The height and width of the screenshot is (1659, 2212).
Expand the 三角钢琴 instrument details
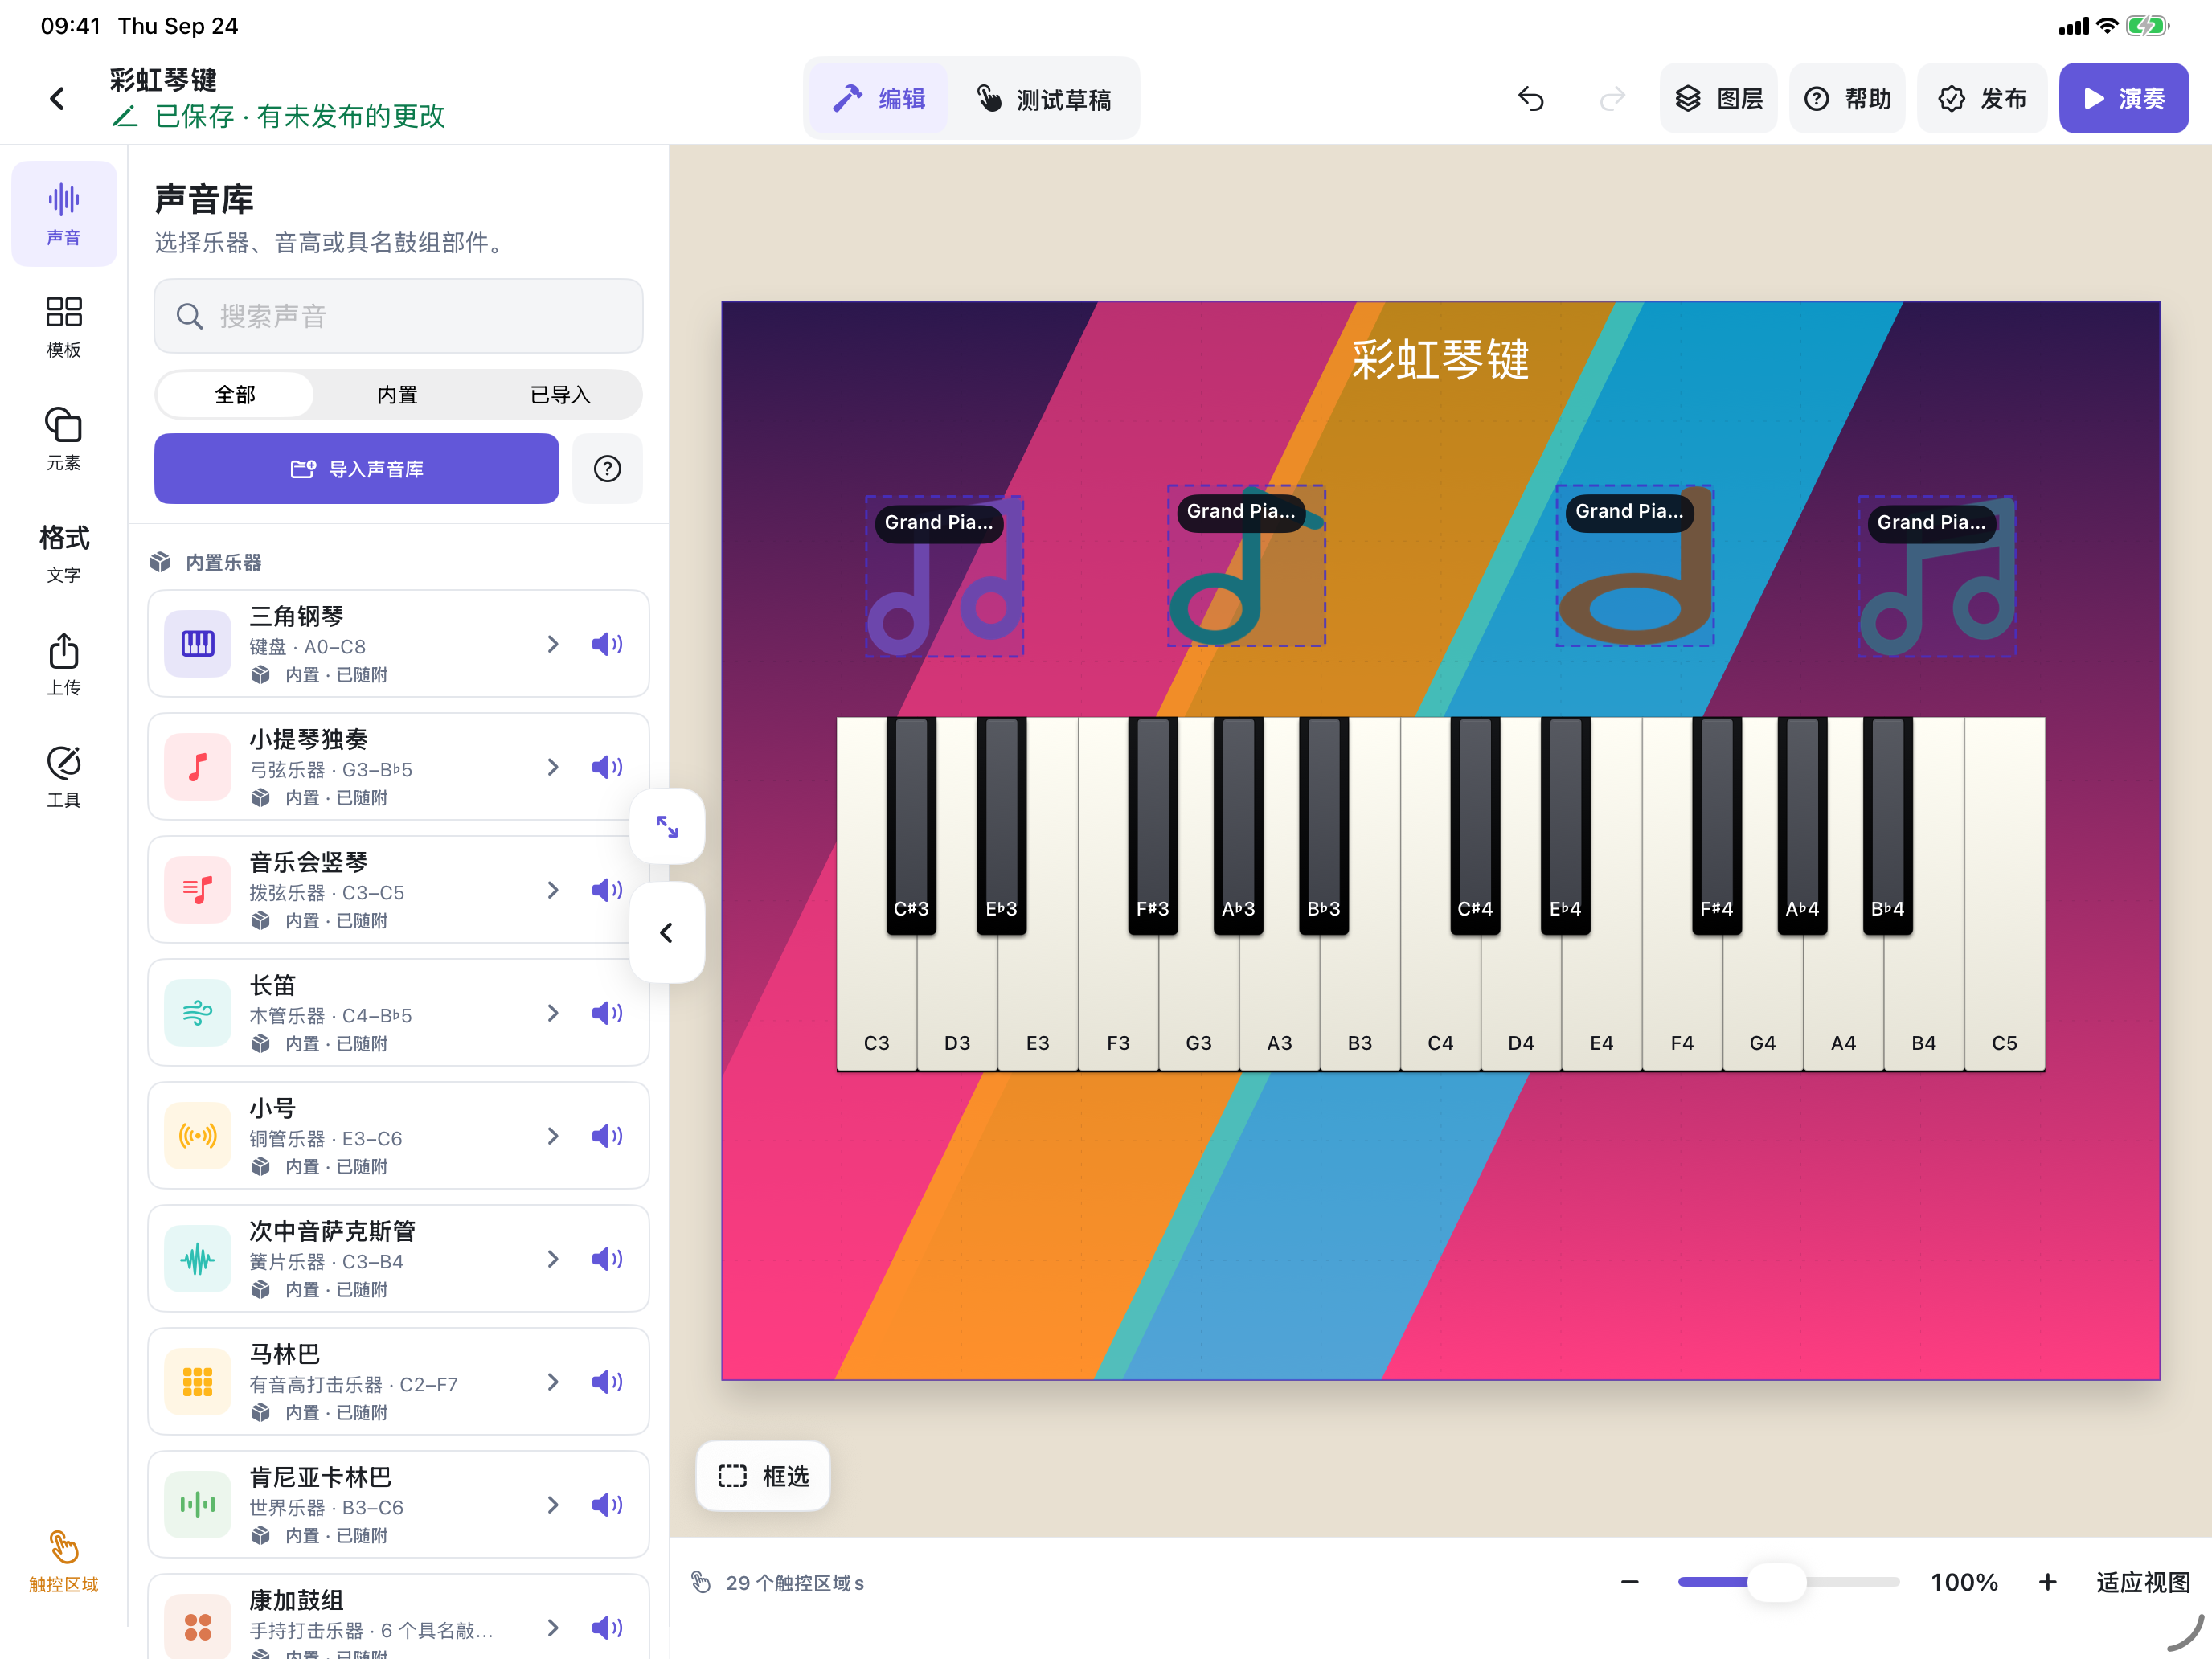(553, 644)
